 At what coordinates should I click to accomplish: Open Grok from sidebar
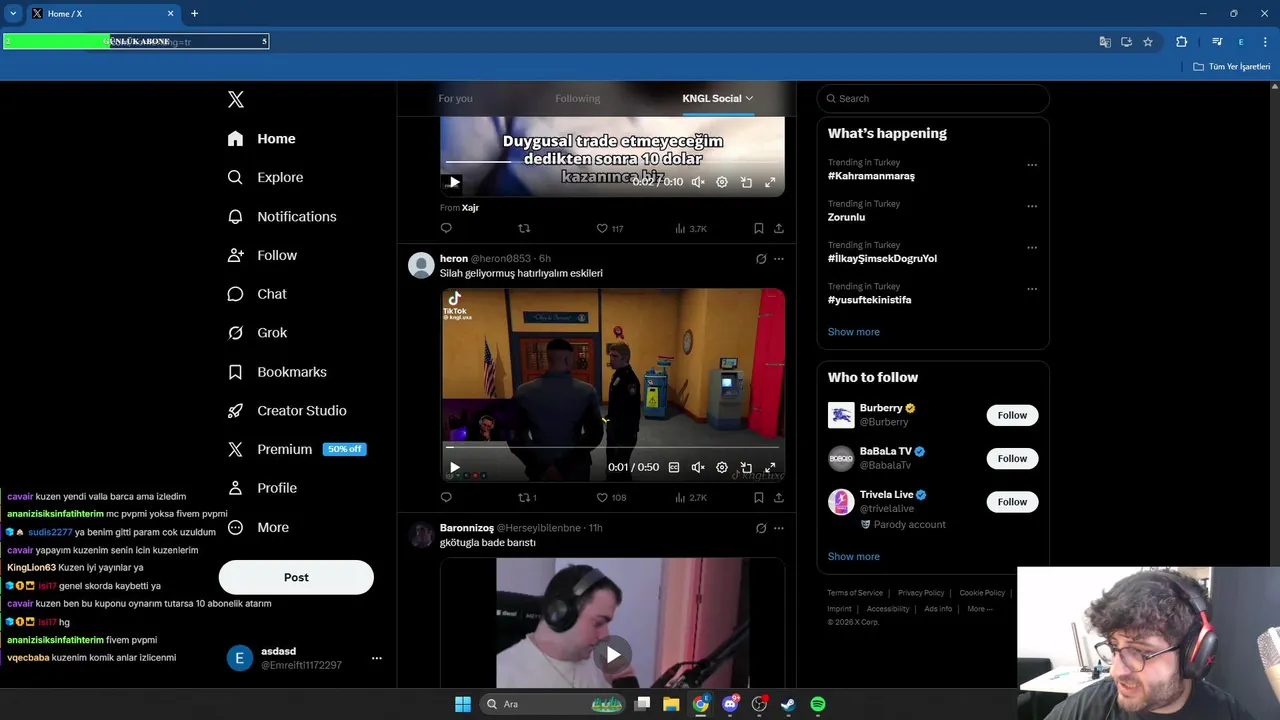(257, 333)
